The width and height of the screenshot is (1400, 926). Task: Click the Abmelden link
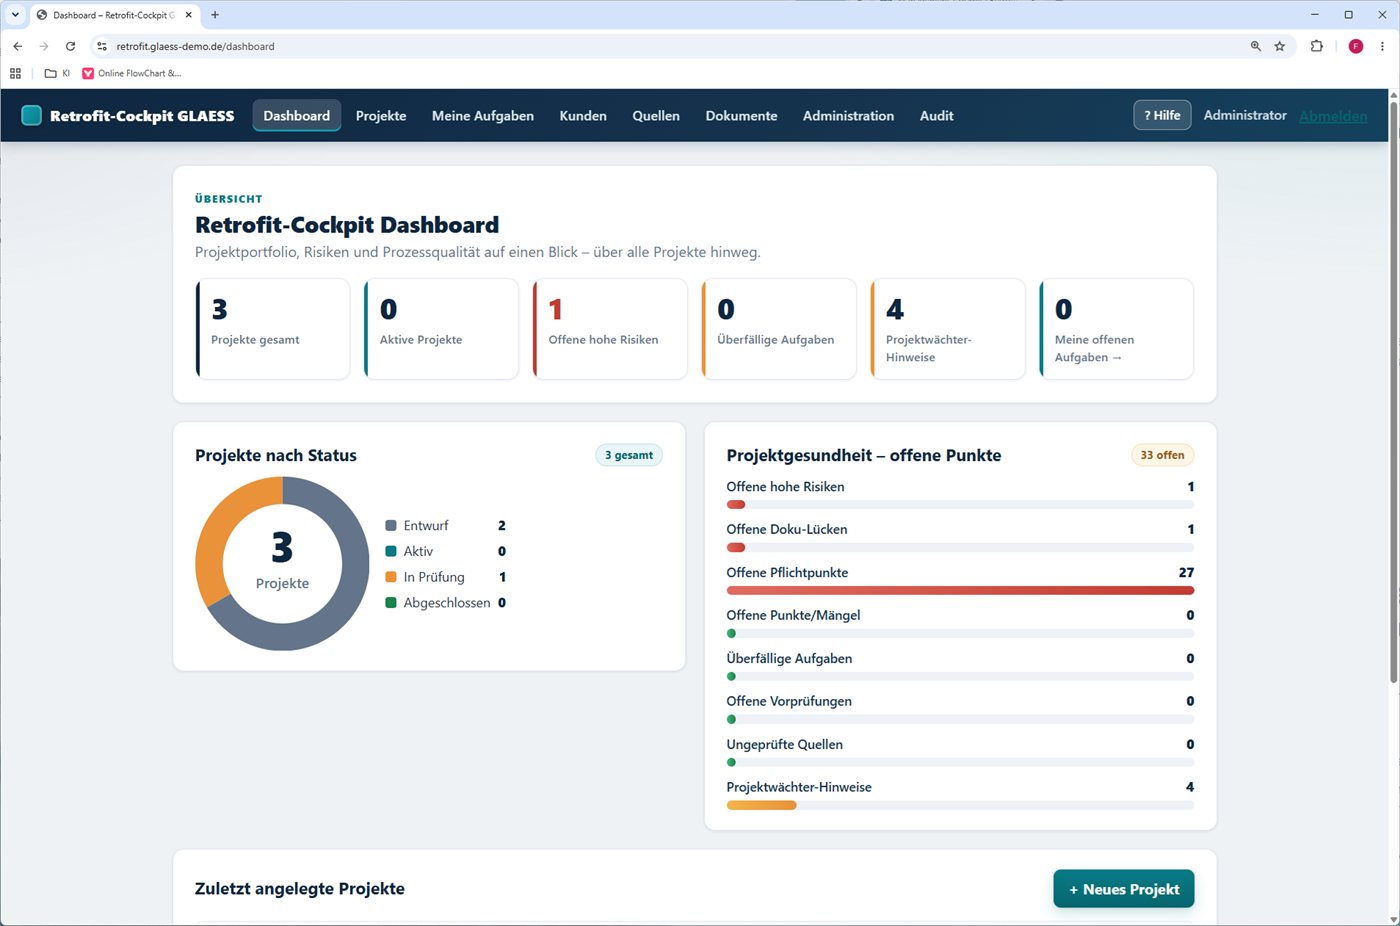coord(1333,116)
